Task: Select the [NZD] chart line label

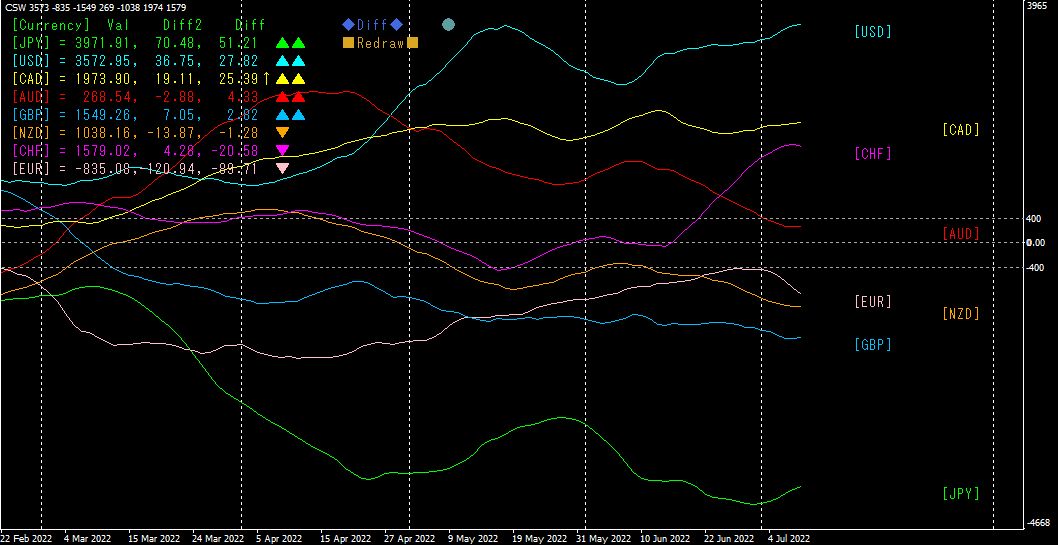Action: tap(960, 313)
